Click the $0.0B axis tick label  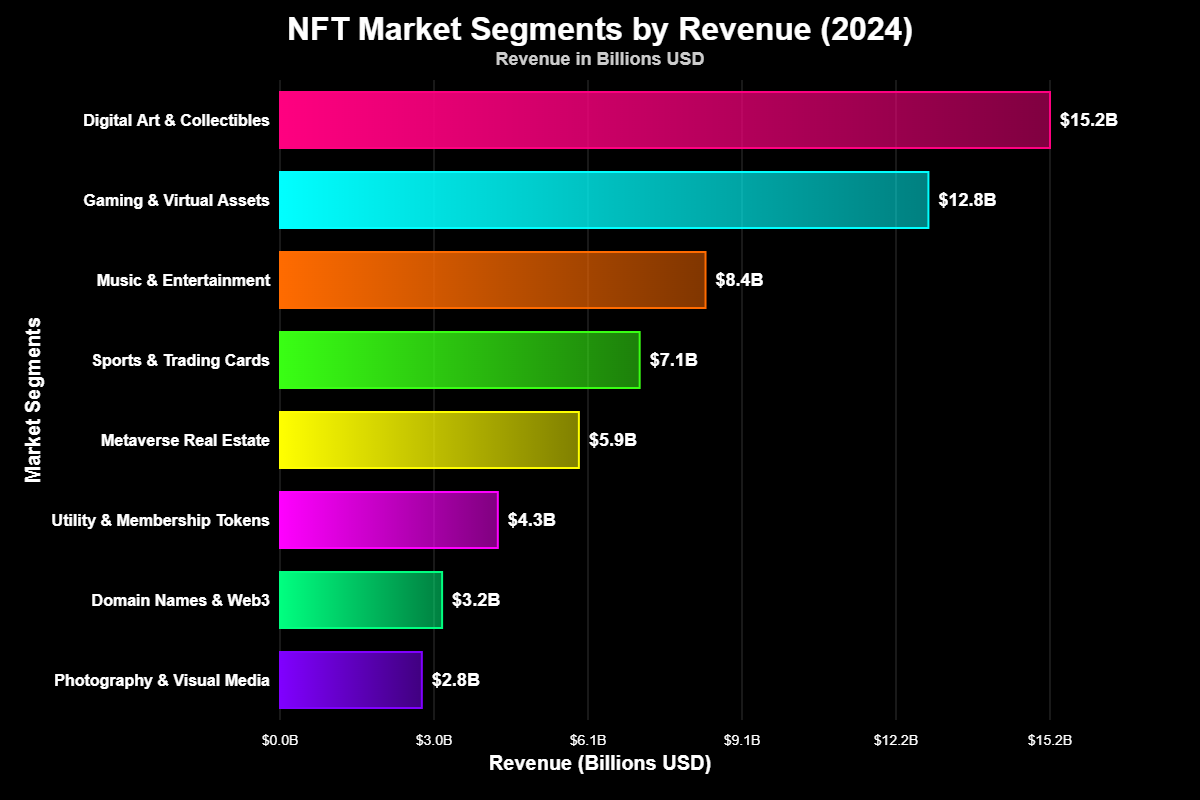pos(280,741)
